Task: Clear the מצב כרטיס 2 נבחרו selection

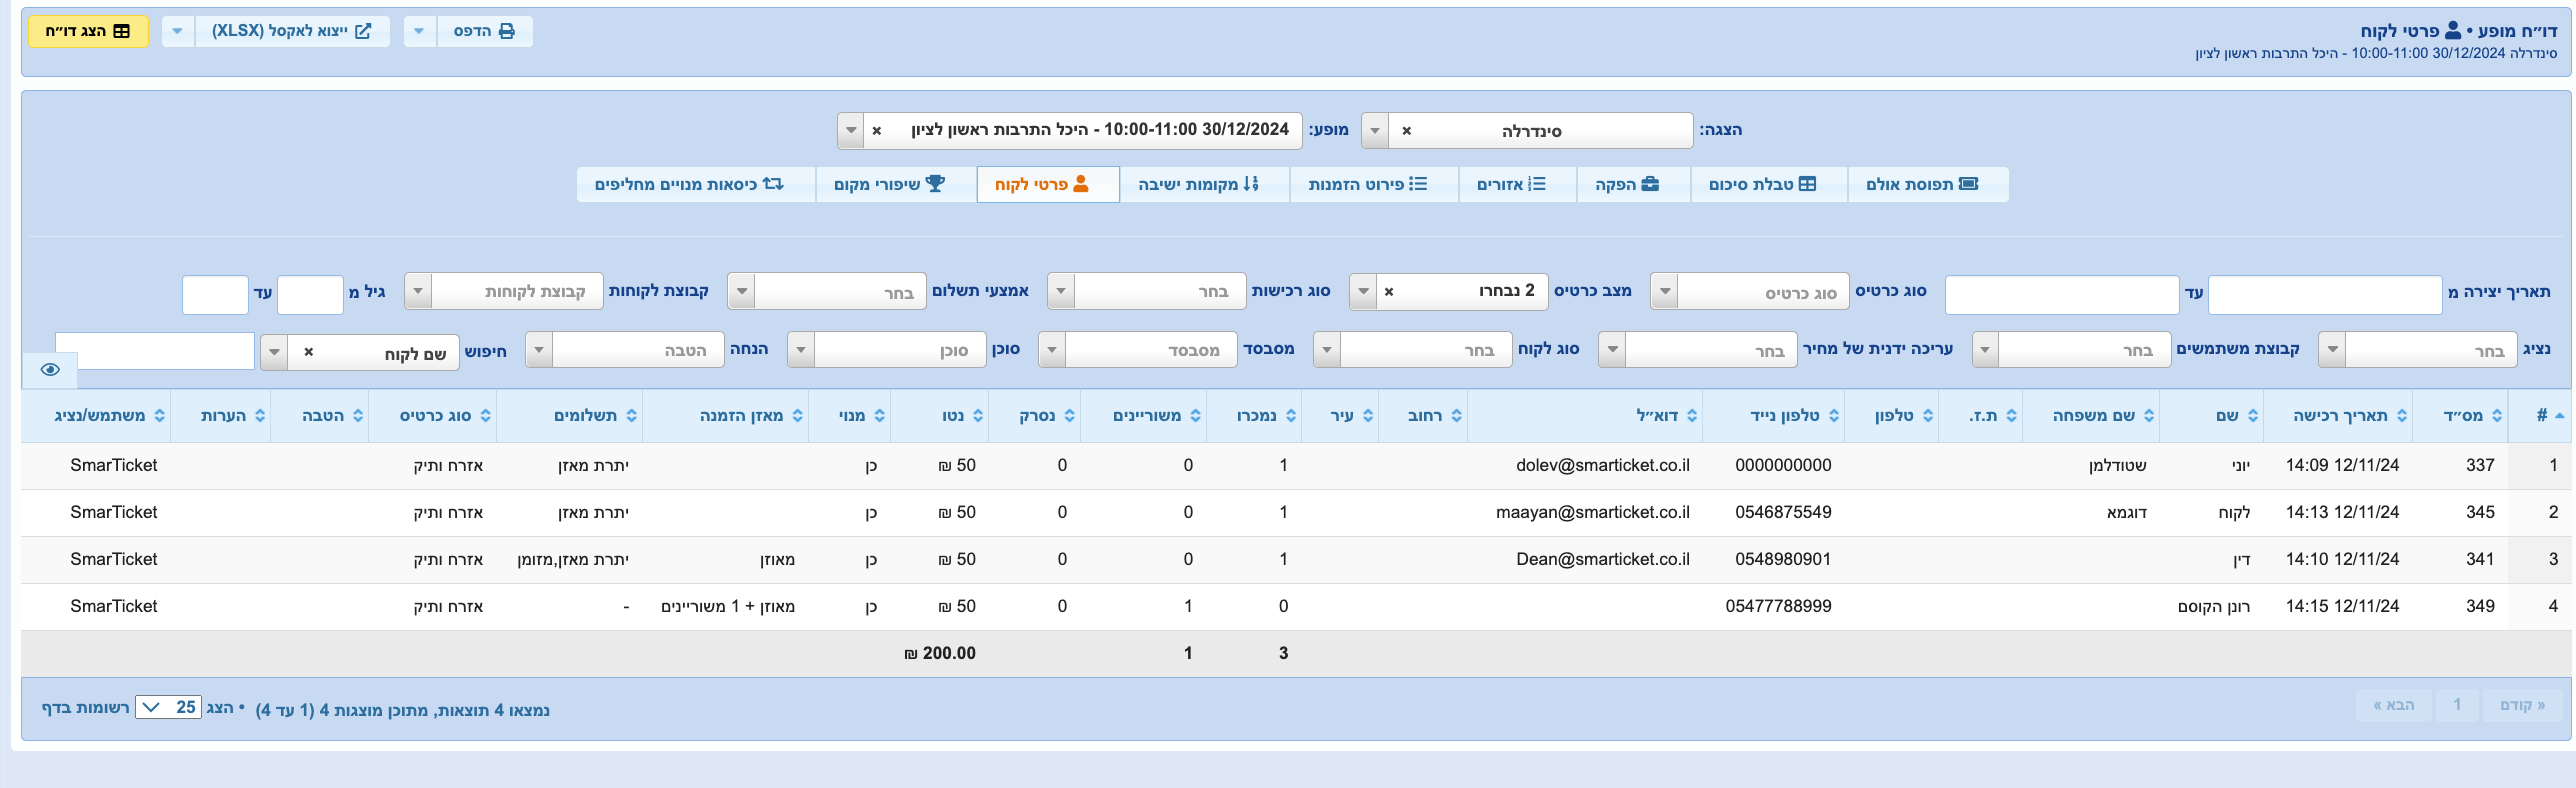Action: [1388, 292]
